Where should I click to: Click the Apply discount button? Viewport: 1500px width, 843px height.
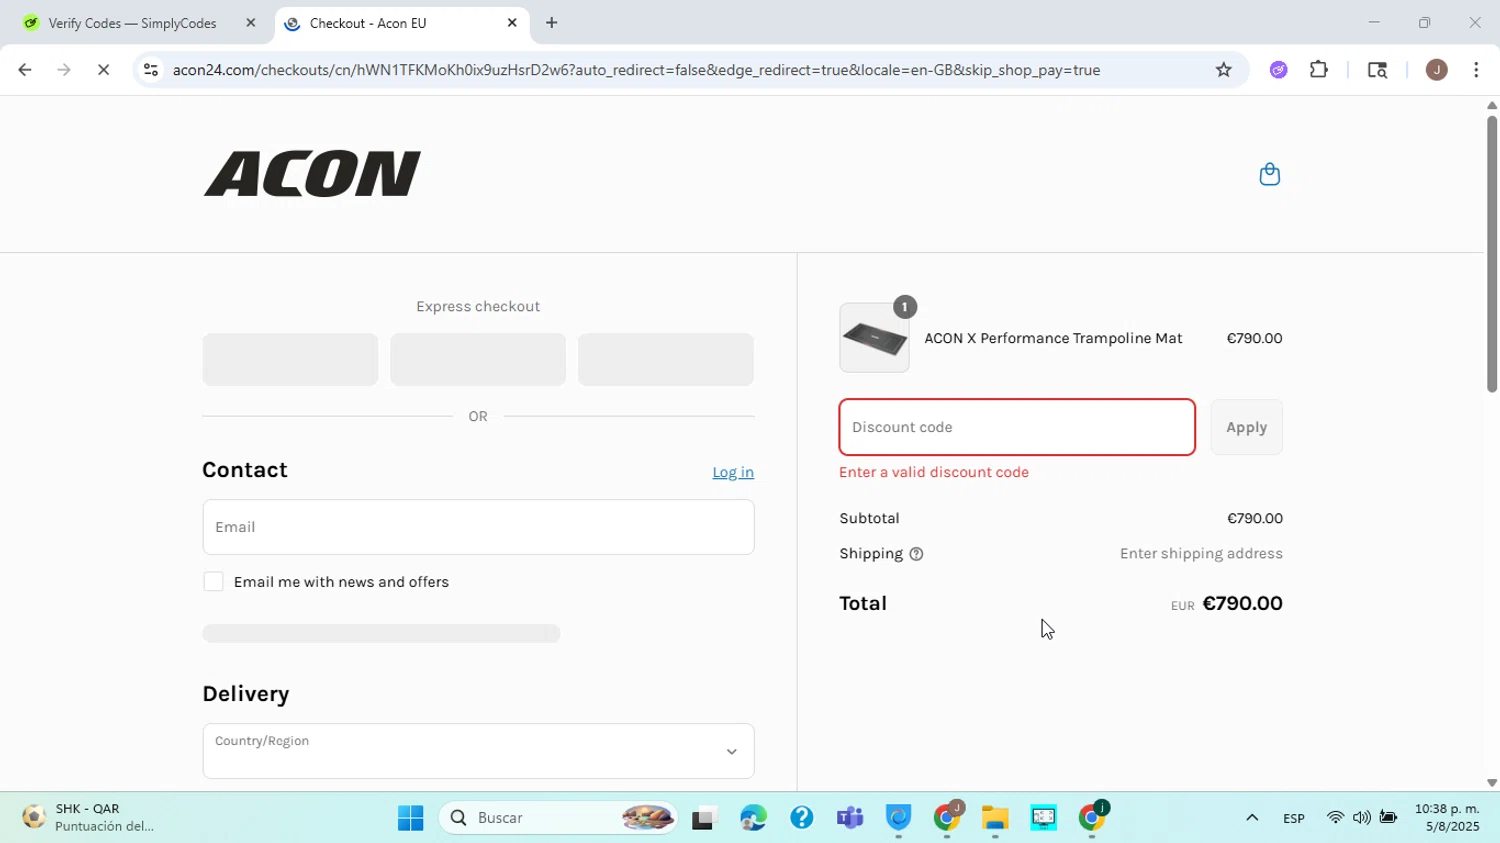(1246, 427)
